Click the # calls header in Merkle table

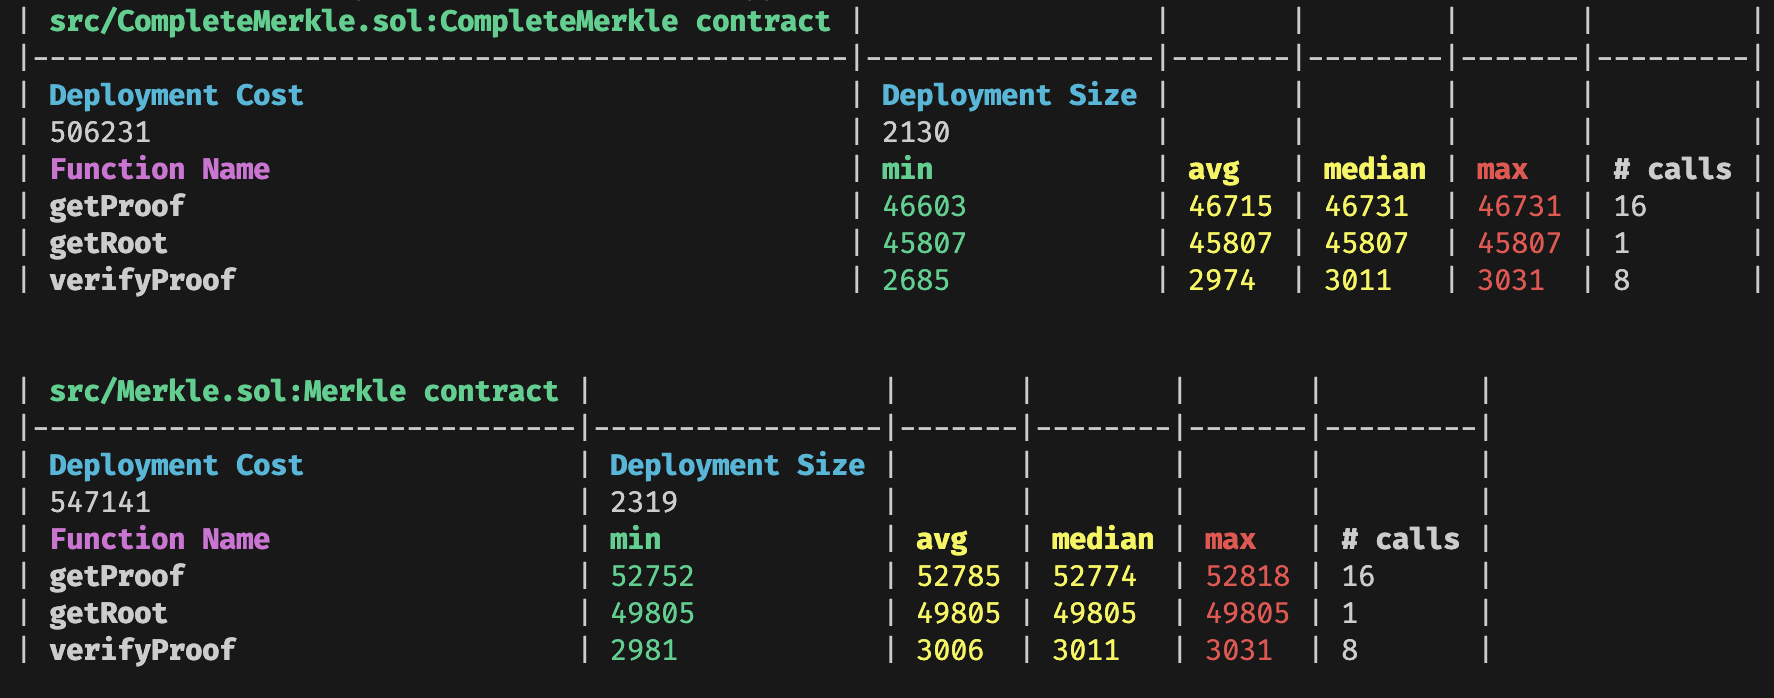point(1400,539)
